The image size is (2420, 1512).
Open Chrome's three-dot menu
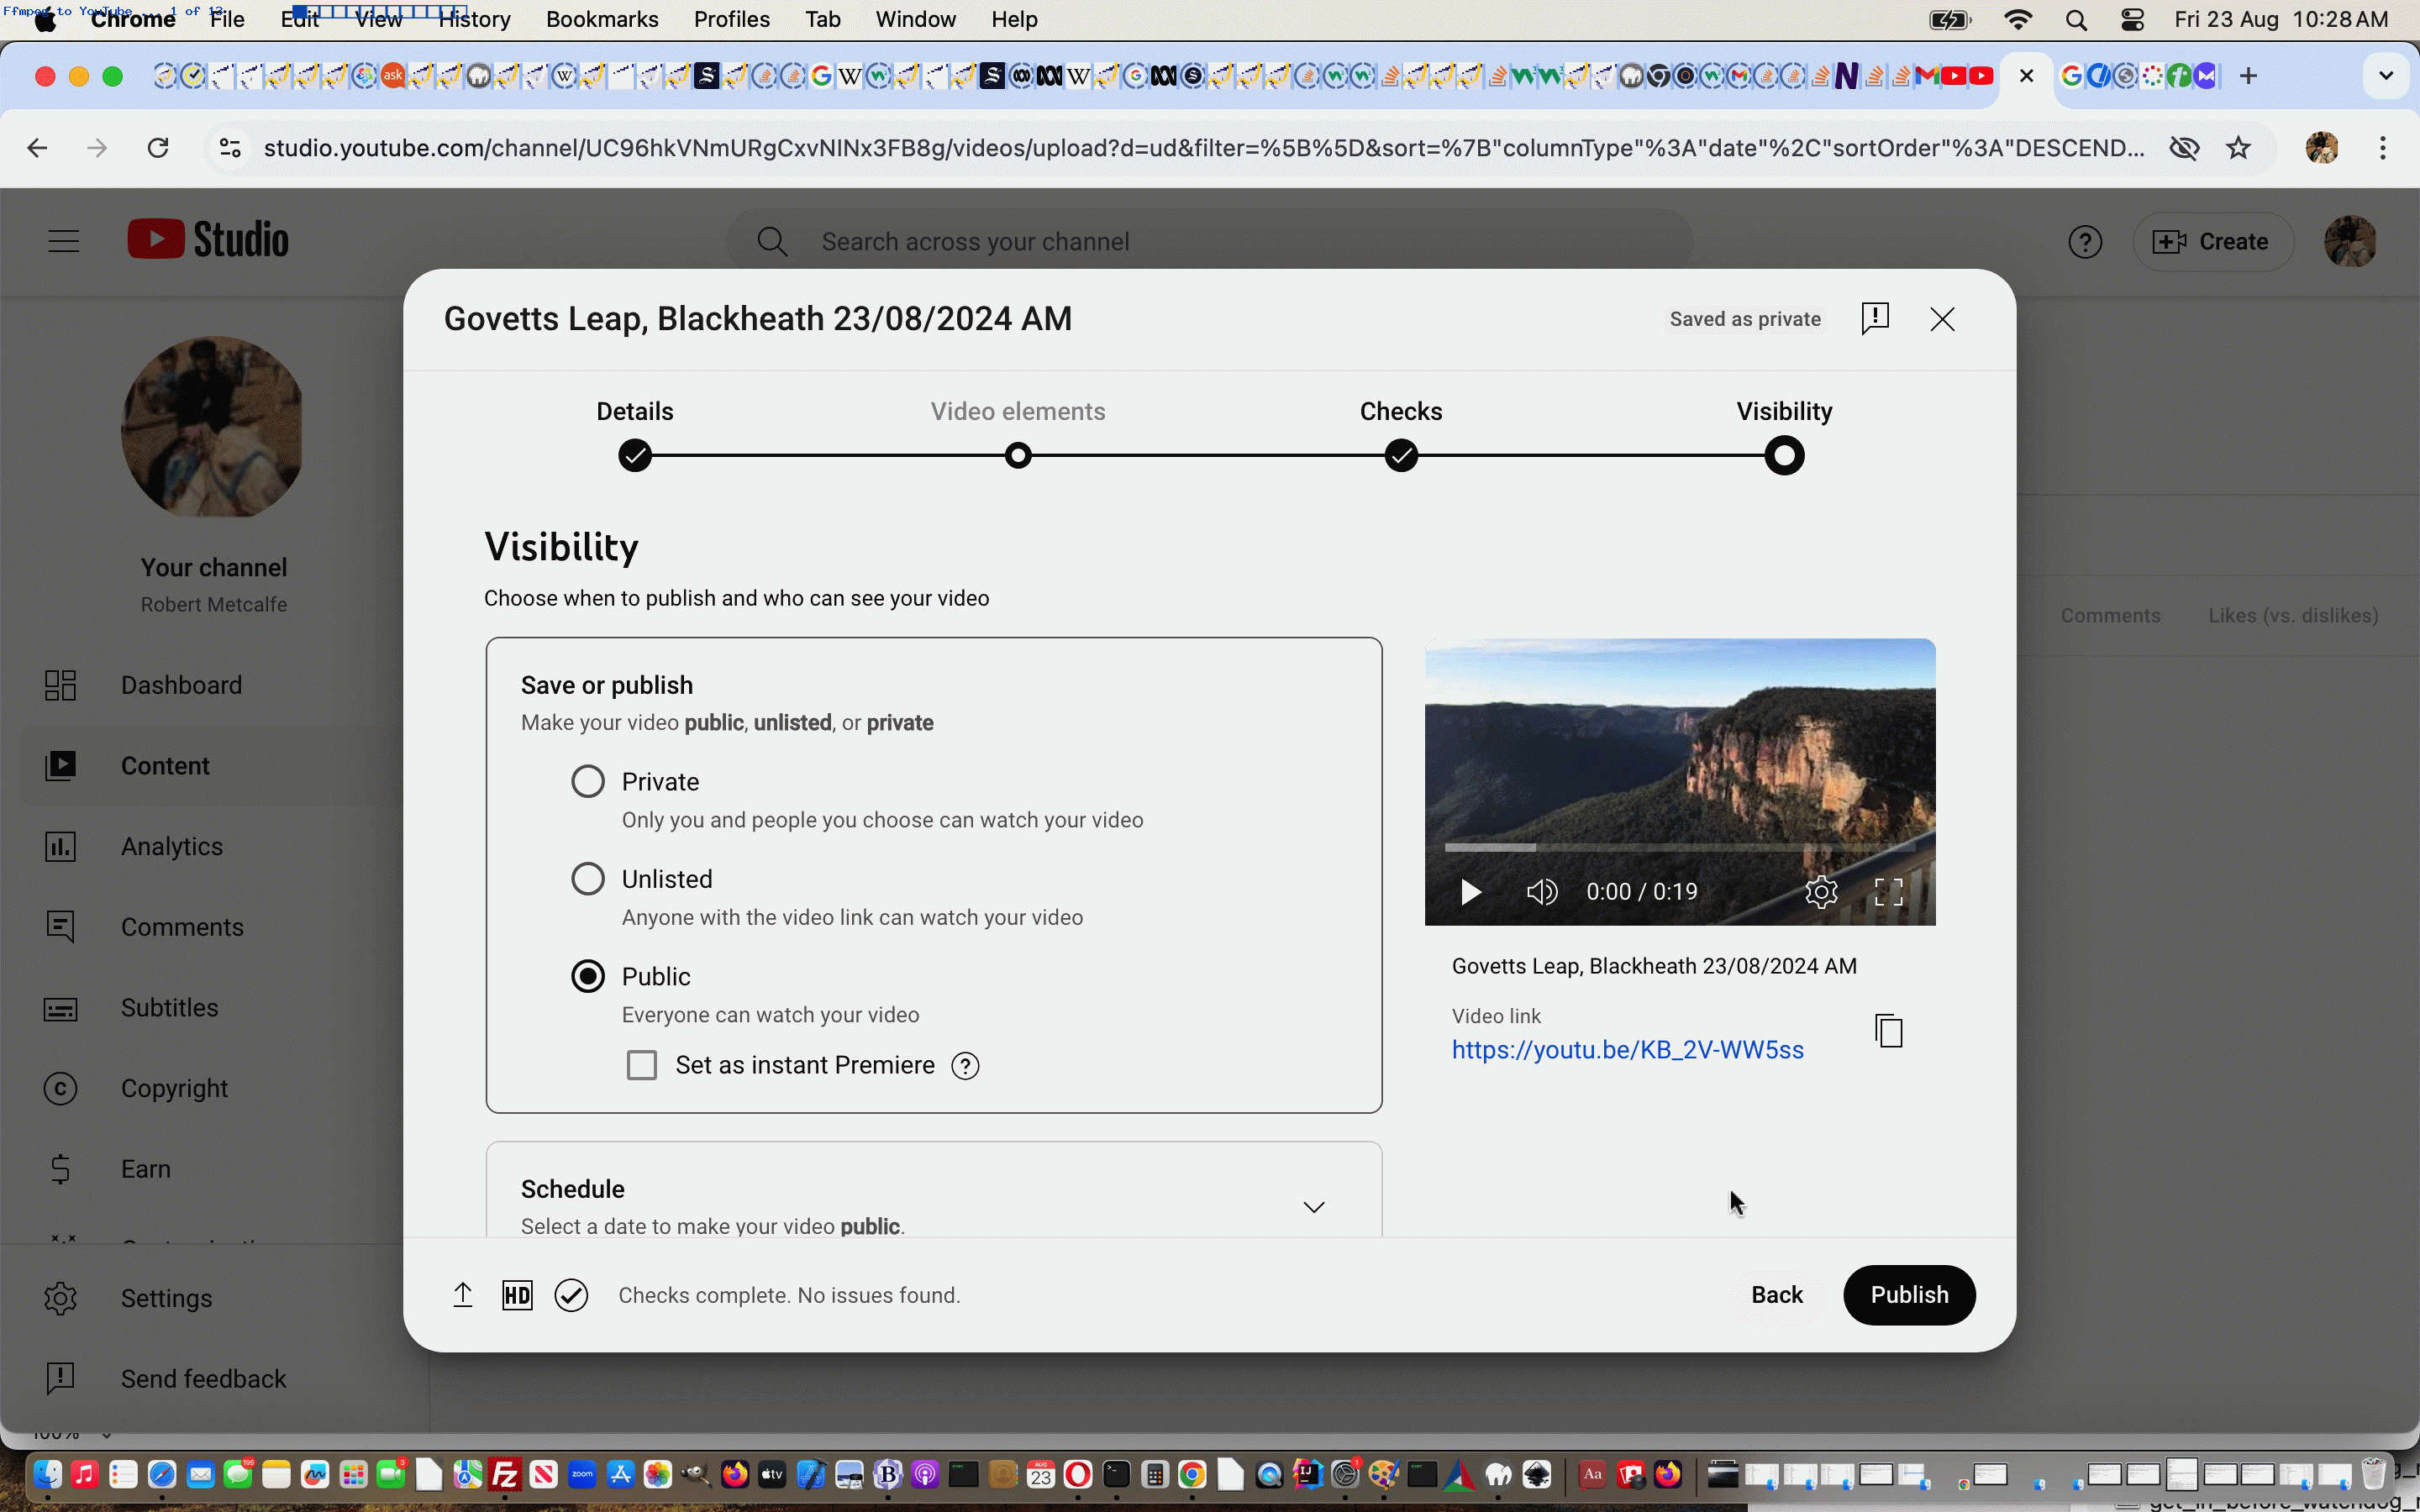(2384, 148)
